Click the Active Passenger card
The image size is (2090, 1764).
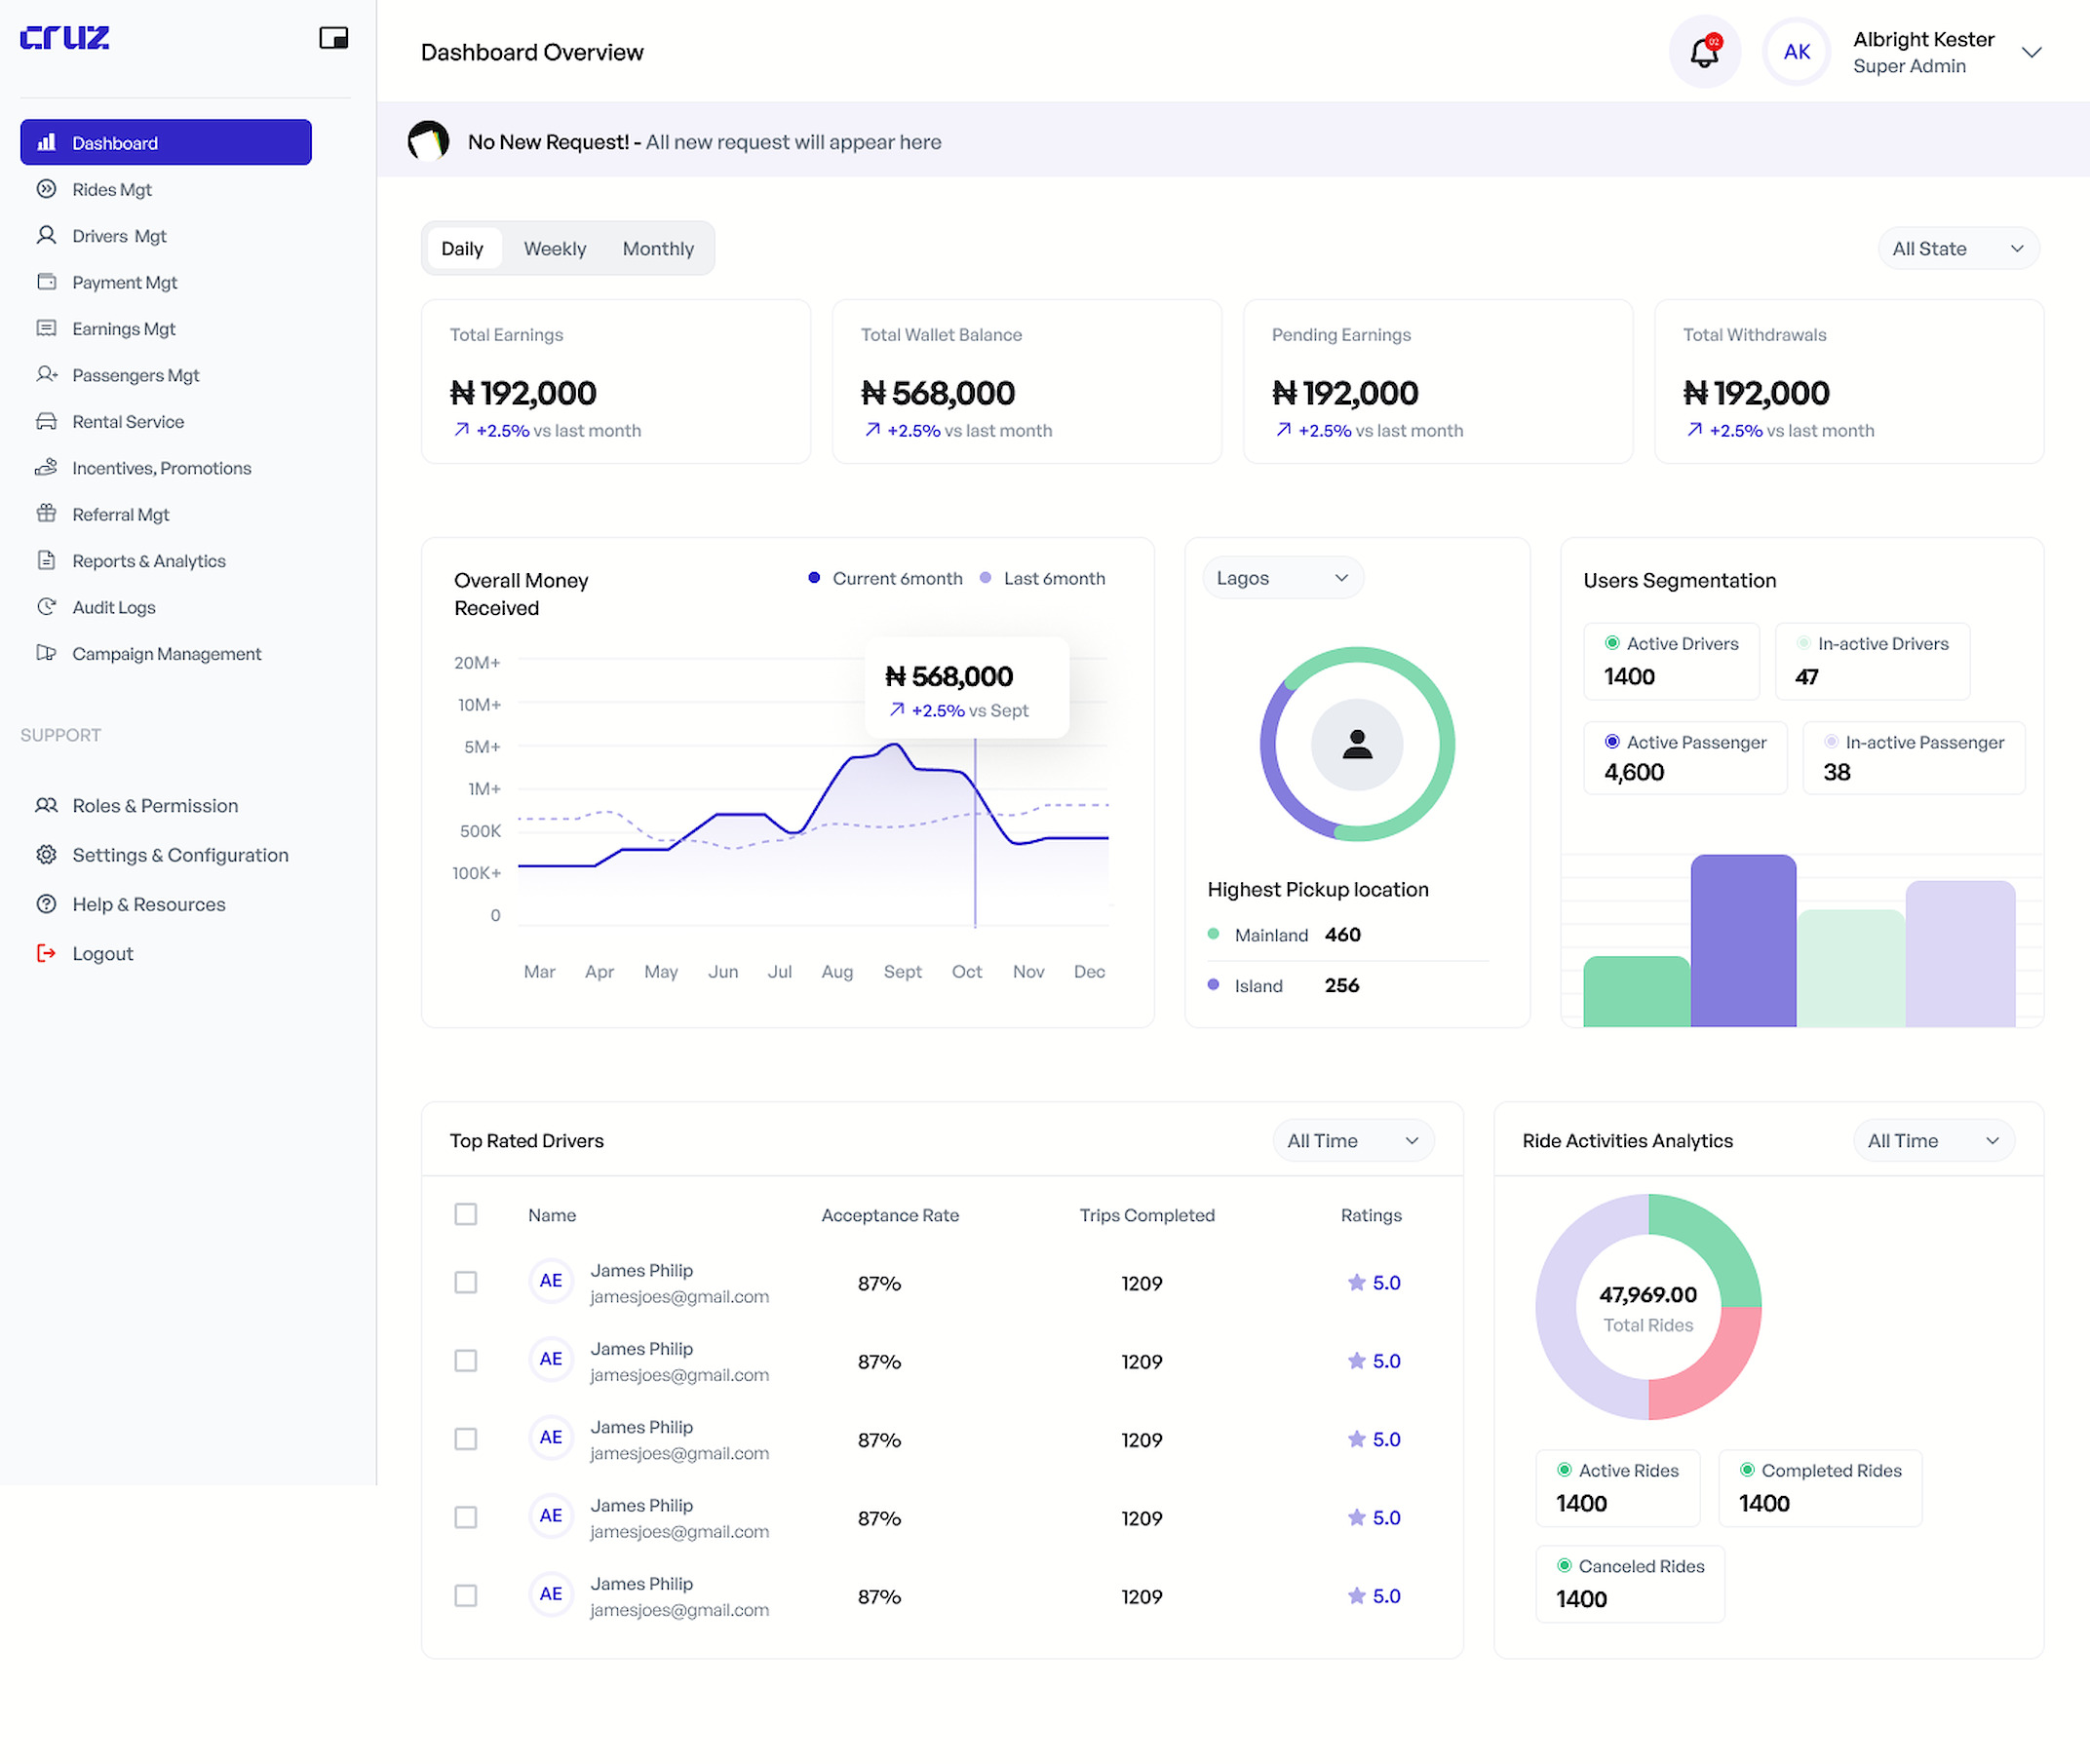tap(1685, 757)
